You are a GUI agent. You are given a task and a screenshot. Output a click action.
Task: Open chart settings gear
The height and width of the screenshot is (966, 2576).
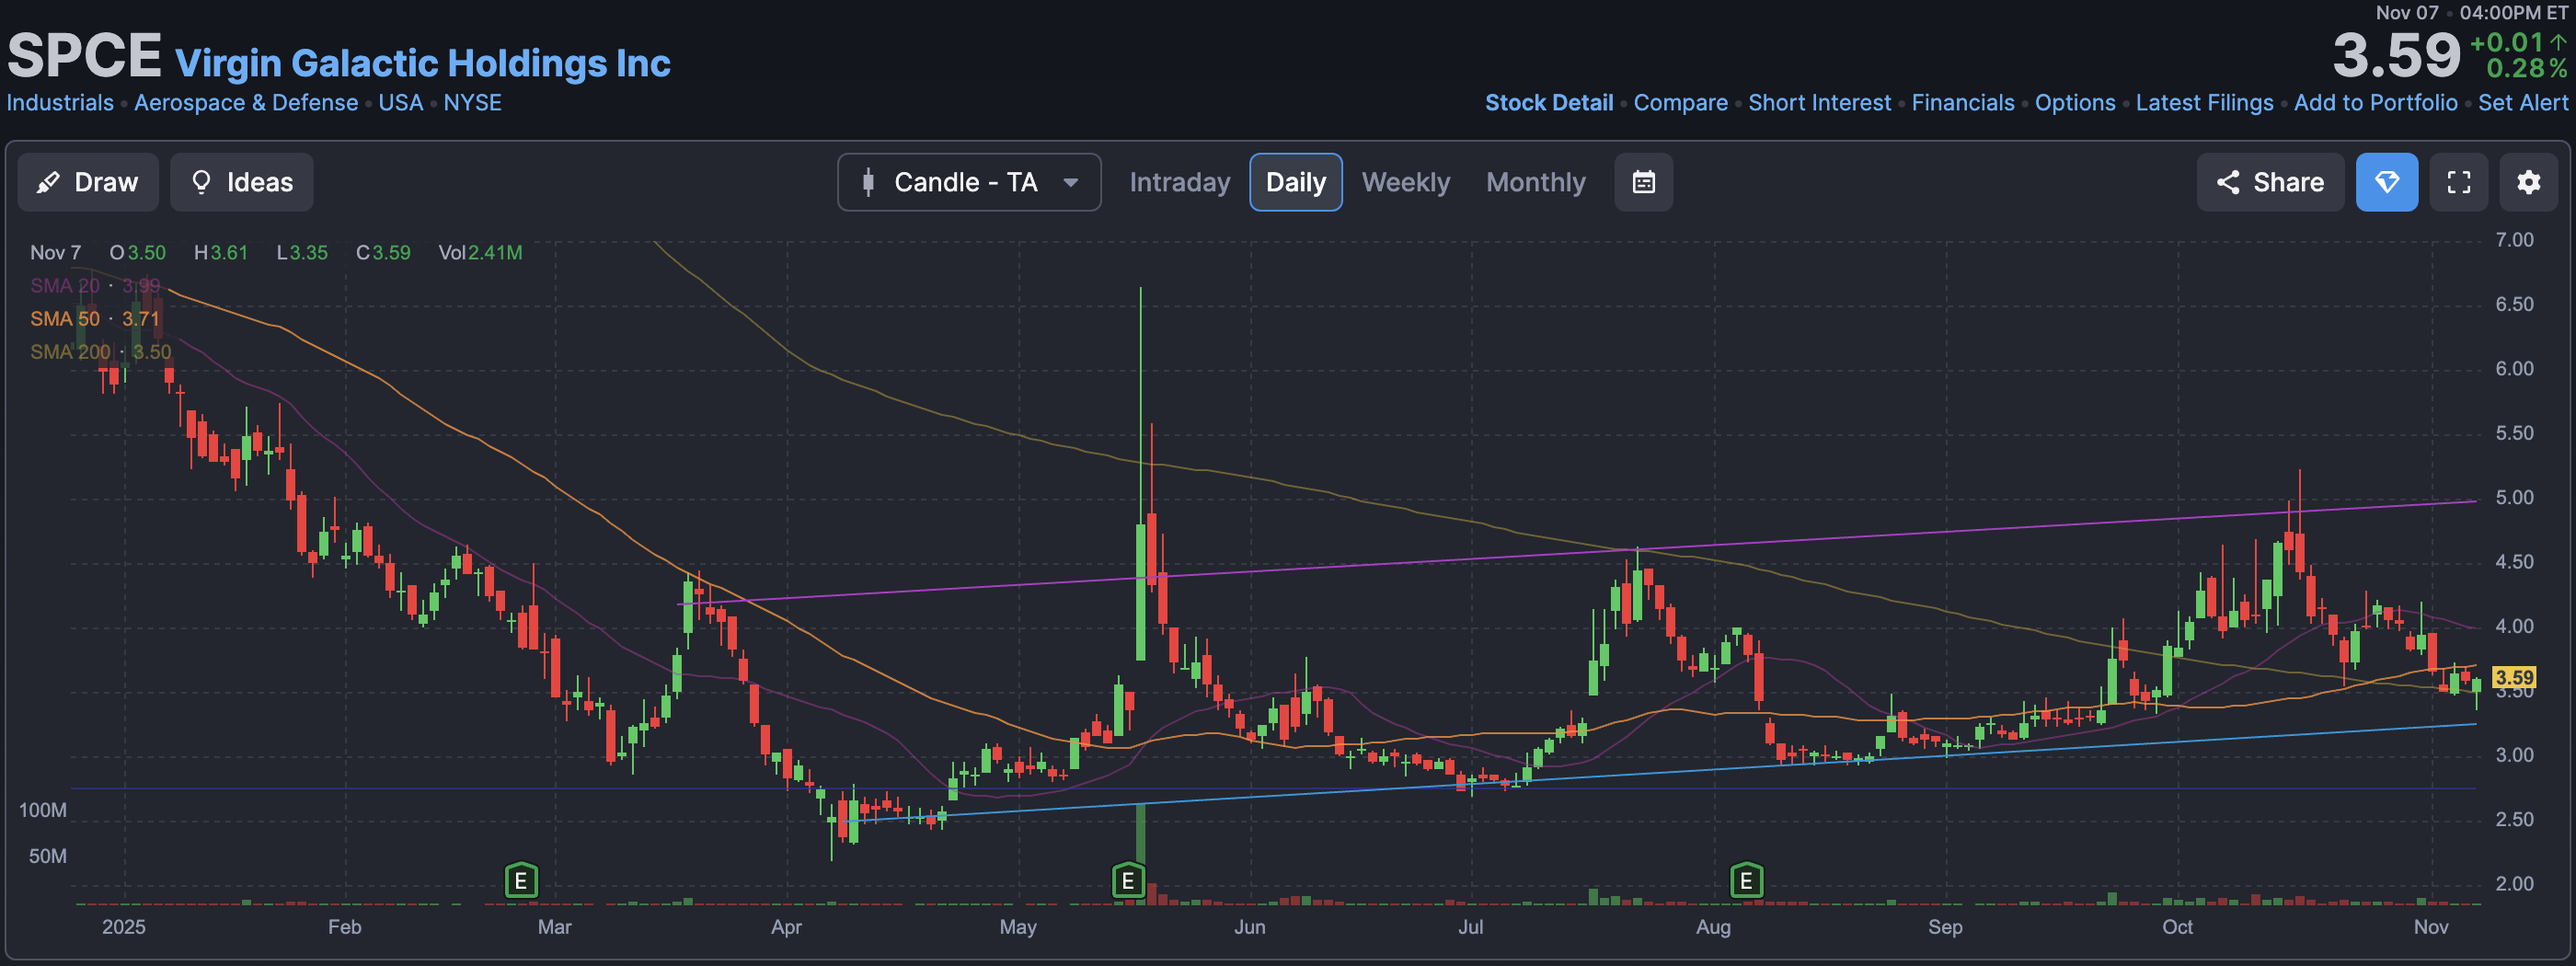click(x=2528, y=182)
